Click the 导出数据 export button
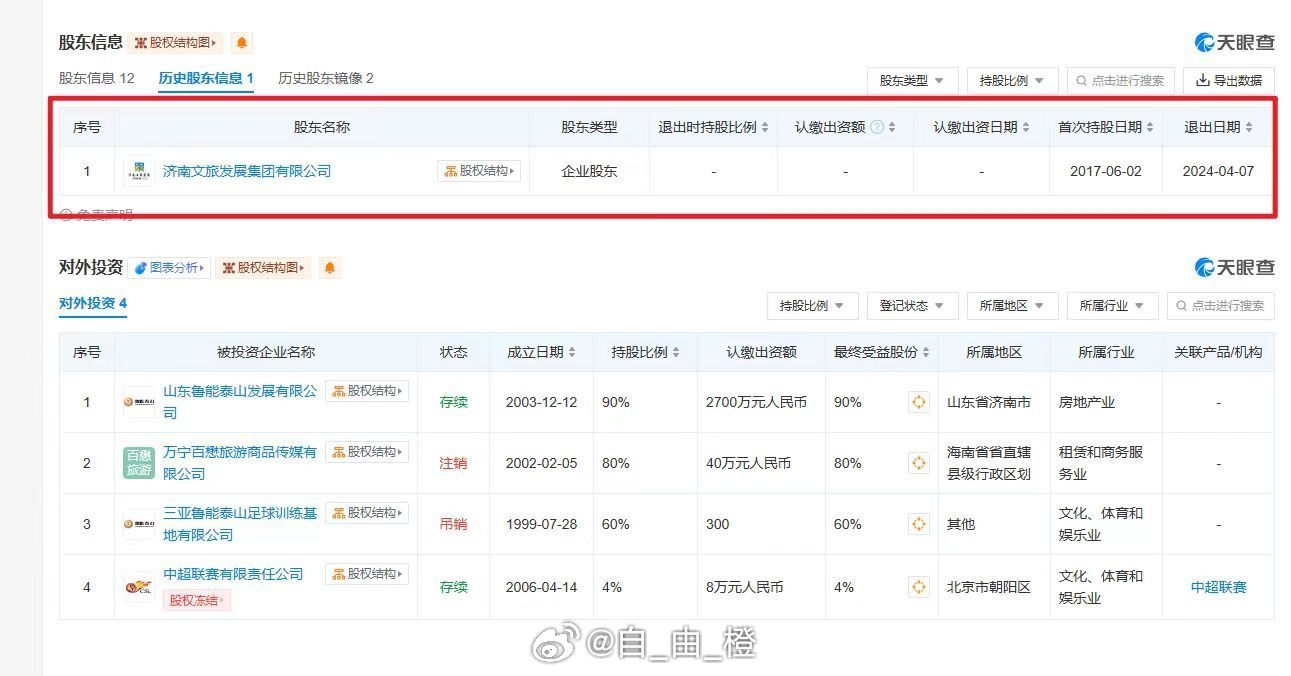The height and width of the screenshot is (676, 1291). point(1229,81)
